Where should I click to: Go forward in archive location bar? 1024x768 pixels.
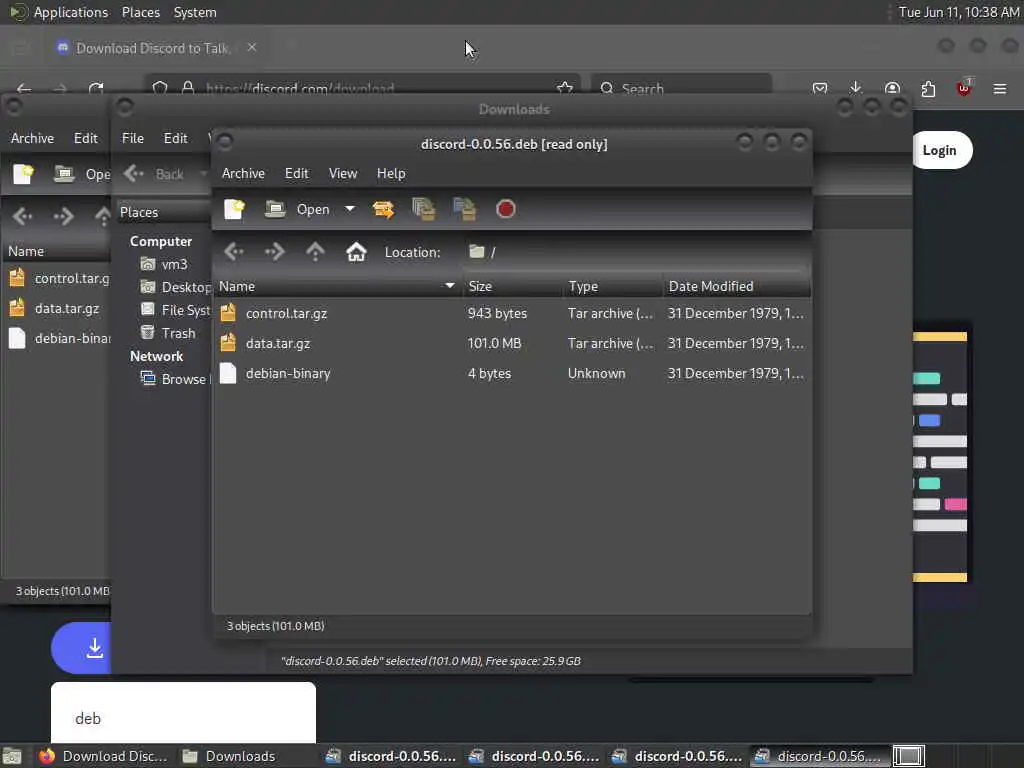pos(275,251)
